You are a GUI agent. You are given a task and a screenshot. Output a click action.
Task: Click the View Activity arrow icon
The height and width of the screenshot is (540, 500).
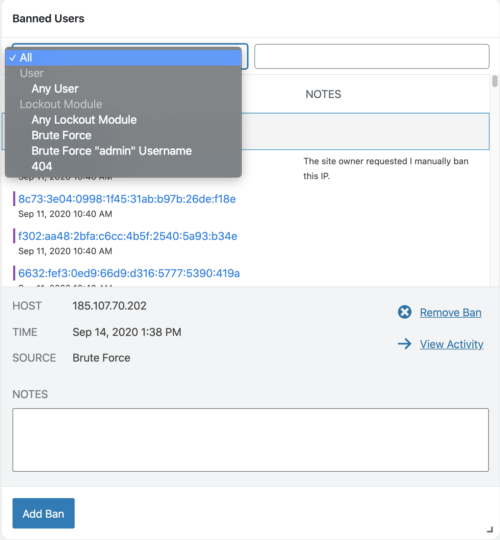[404, 344]
